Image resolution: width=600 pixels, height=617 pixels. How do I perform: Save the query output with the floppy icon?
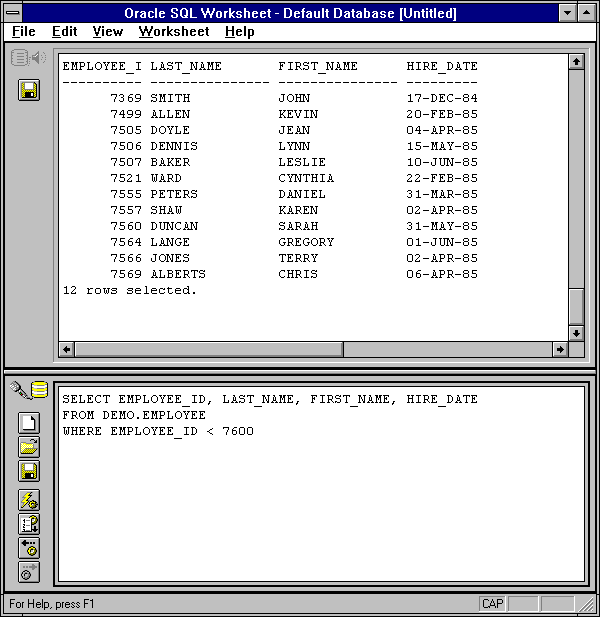(29, 91)
